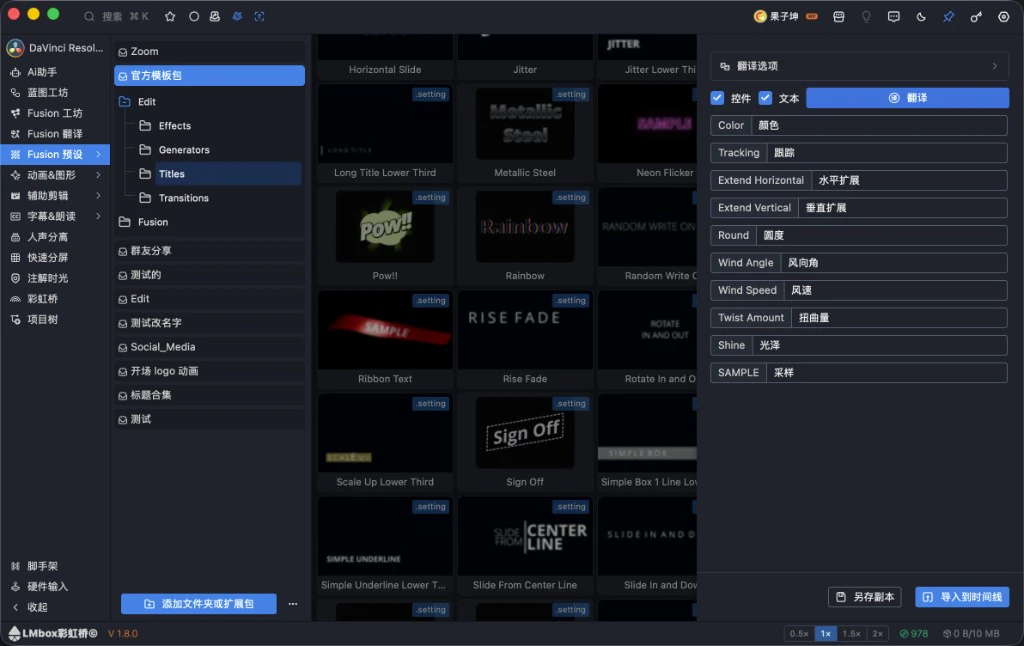Open the three-dot more options menu
The width and height of the screenshot is (1024, 646).
(x=293, y=604)
